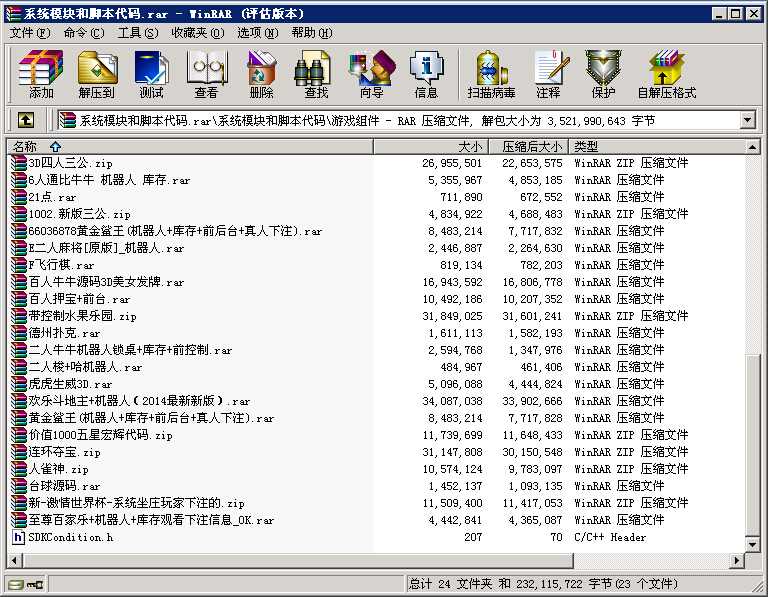Screen dimensions: 768x597
Task: Open the address bar path dropdown
Action: tap(747, 120)
